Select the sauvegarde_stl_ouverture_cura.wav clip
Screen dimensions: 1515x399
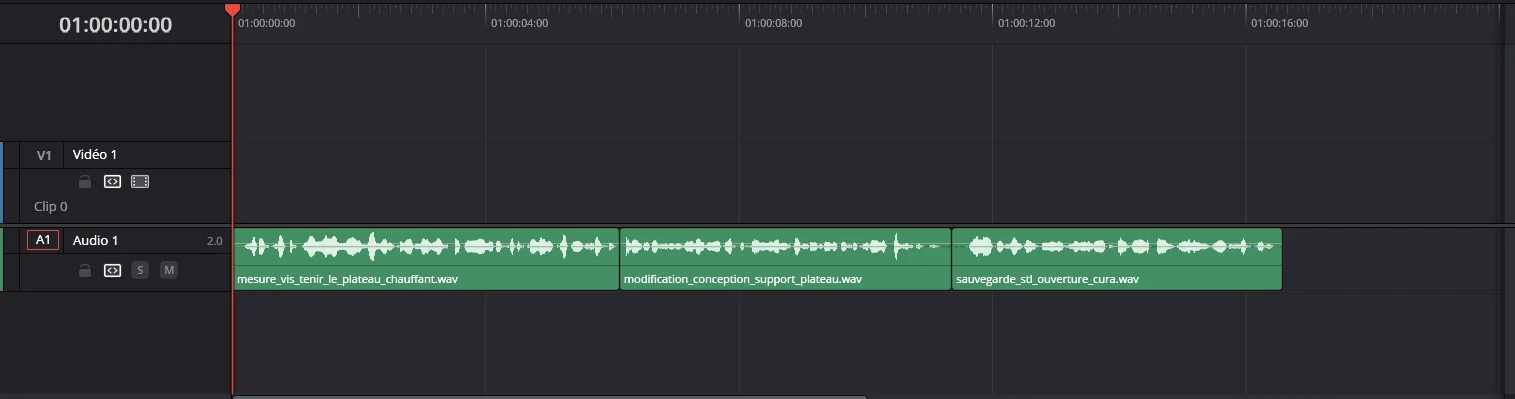click(1116, 259)
